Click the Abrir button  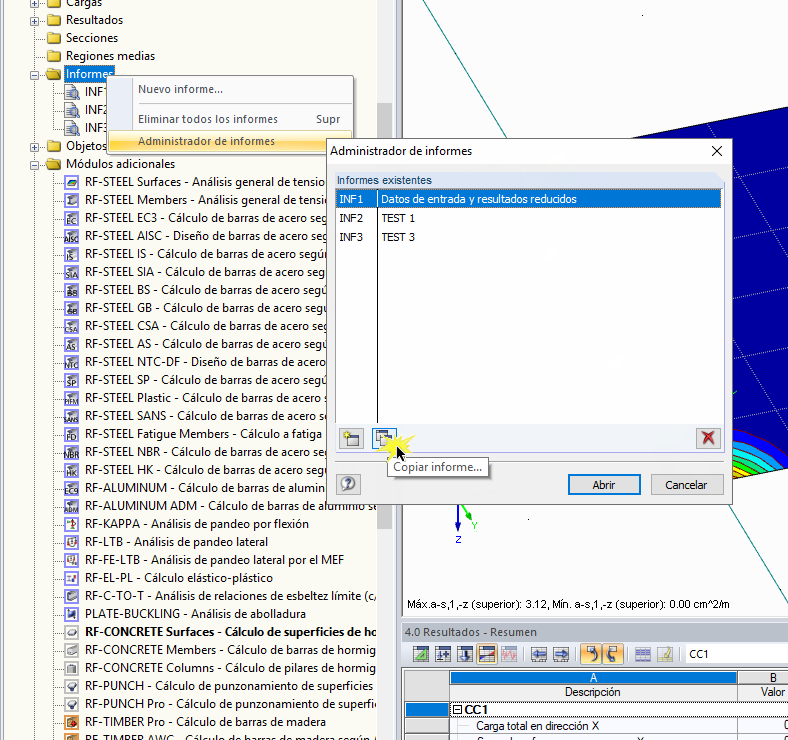point(604,485)
